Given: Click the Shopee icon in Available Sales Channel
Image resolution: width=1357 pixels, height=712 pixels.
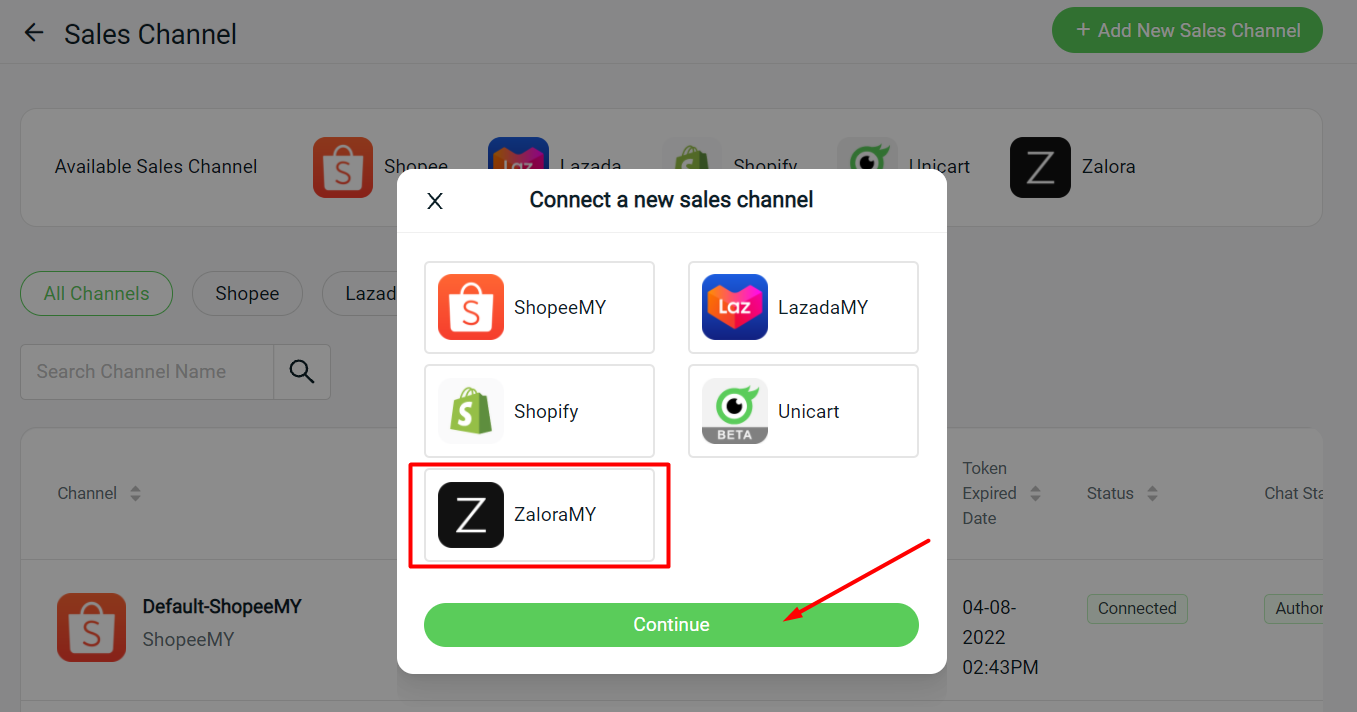Looking at the screenshot, I should (343, 167).
